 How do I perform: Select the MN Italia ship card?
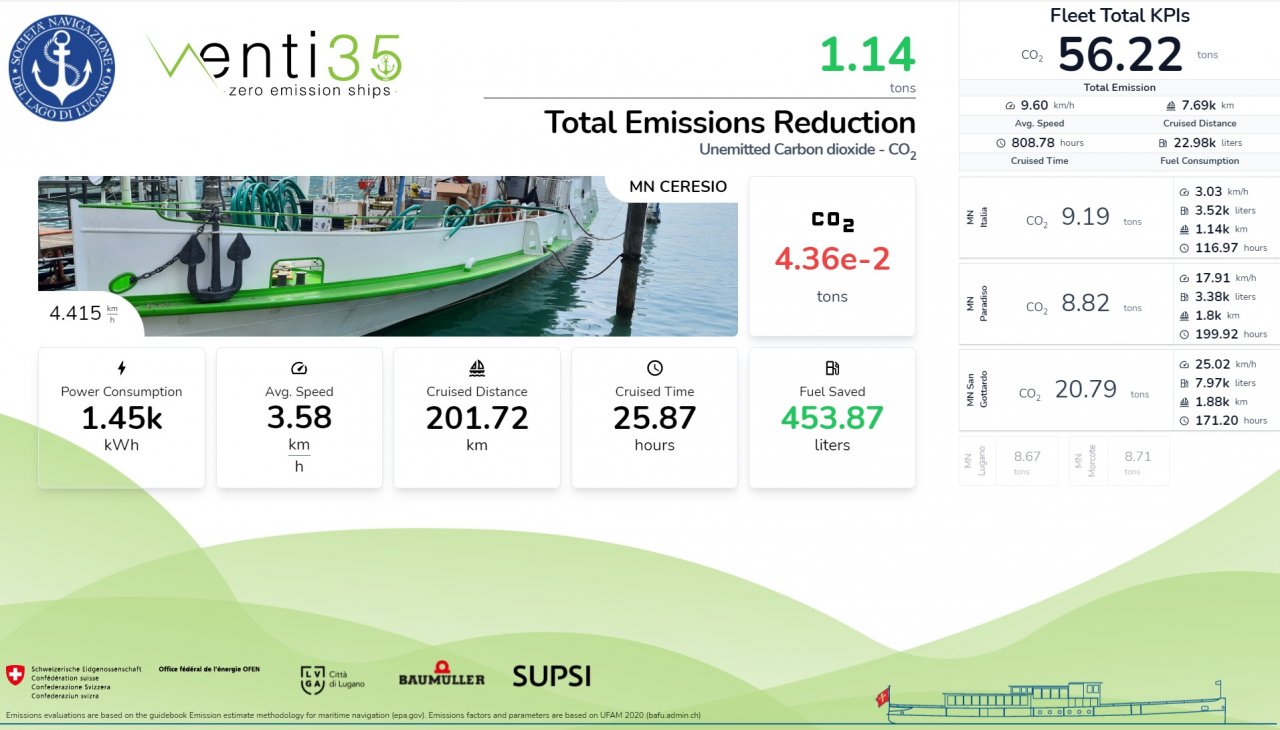(1065, 217)
